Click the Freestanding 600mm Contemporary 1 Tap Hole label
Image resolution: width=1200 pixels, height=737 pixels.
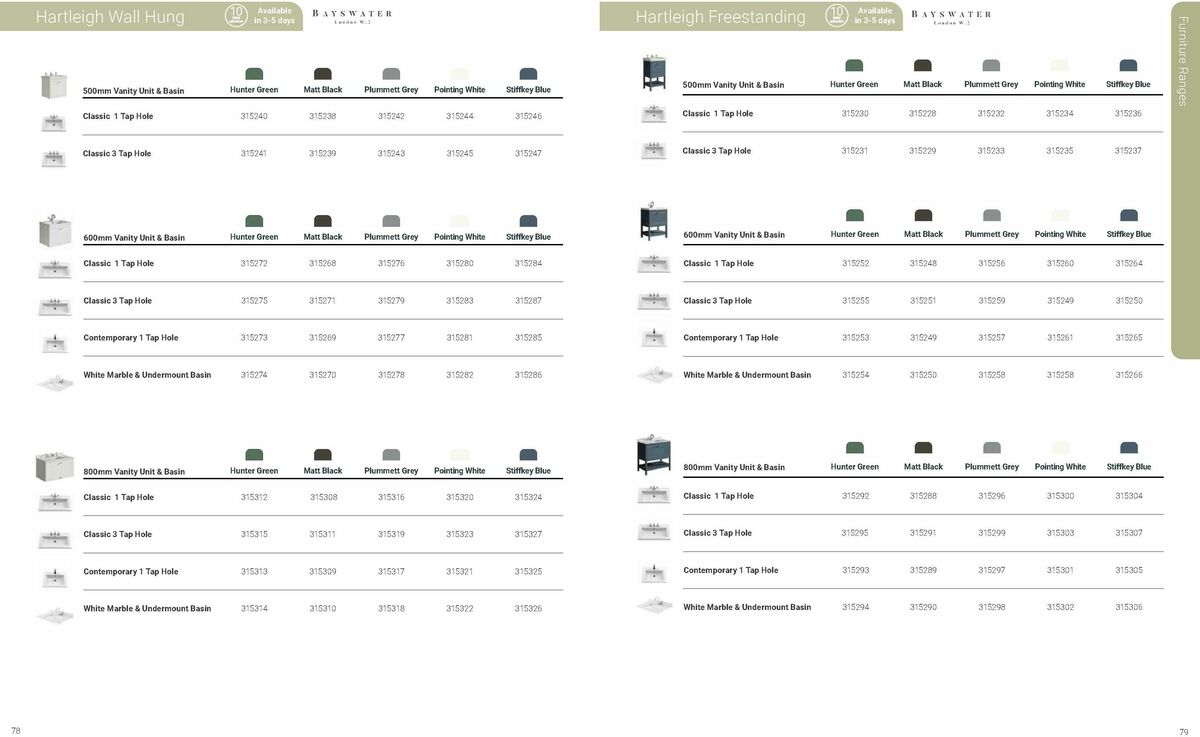click(x=731, y=338)
